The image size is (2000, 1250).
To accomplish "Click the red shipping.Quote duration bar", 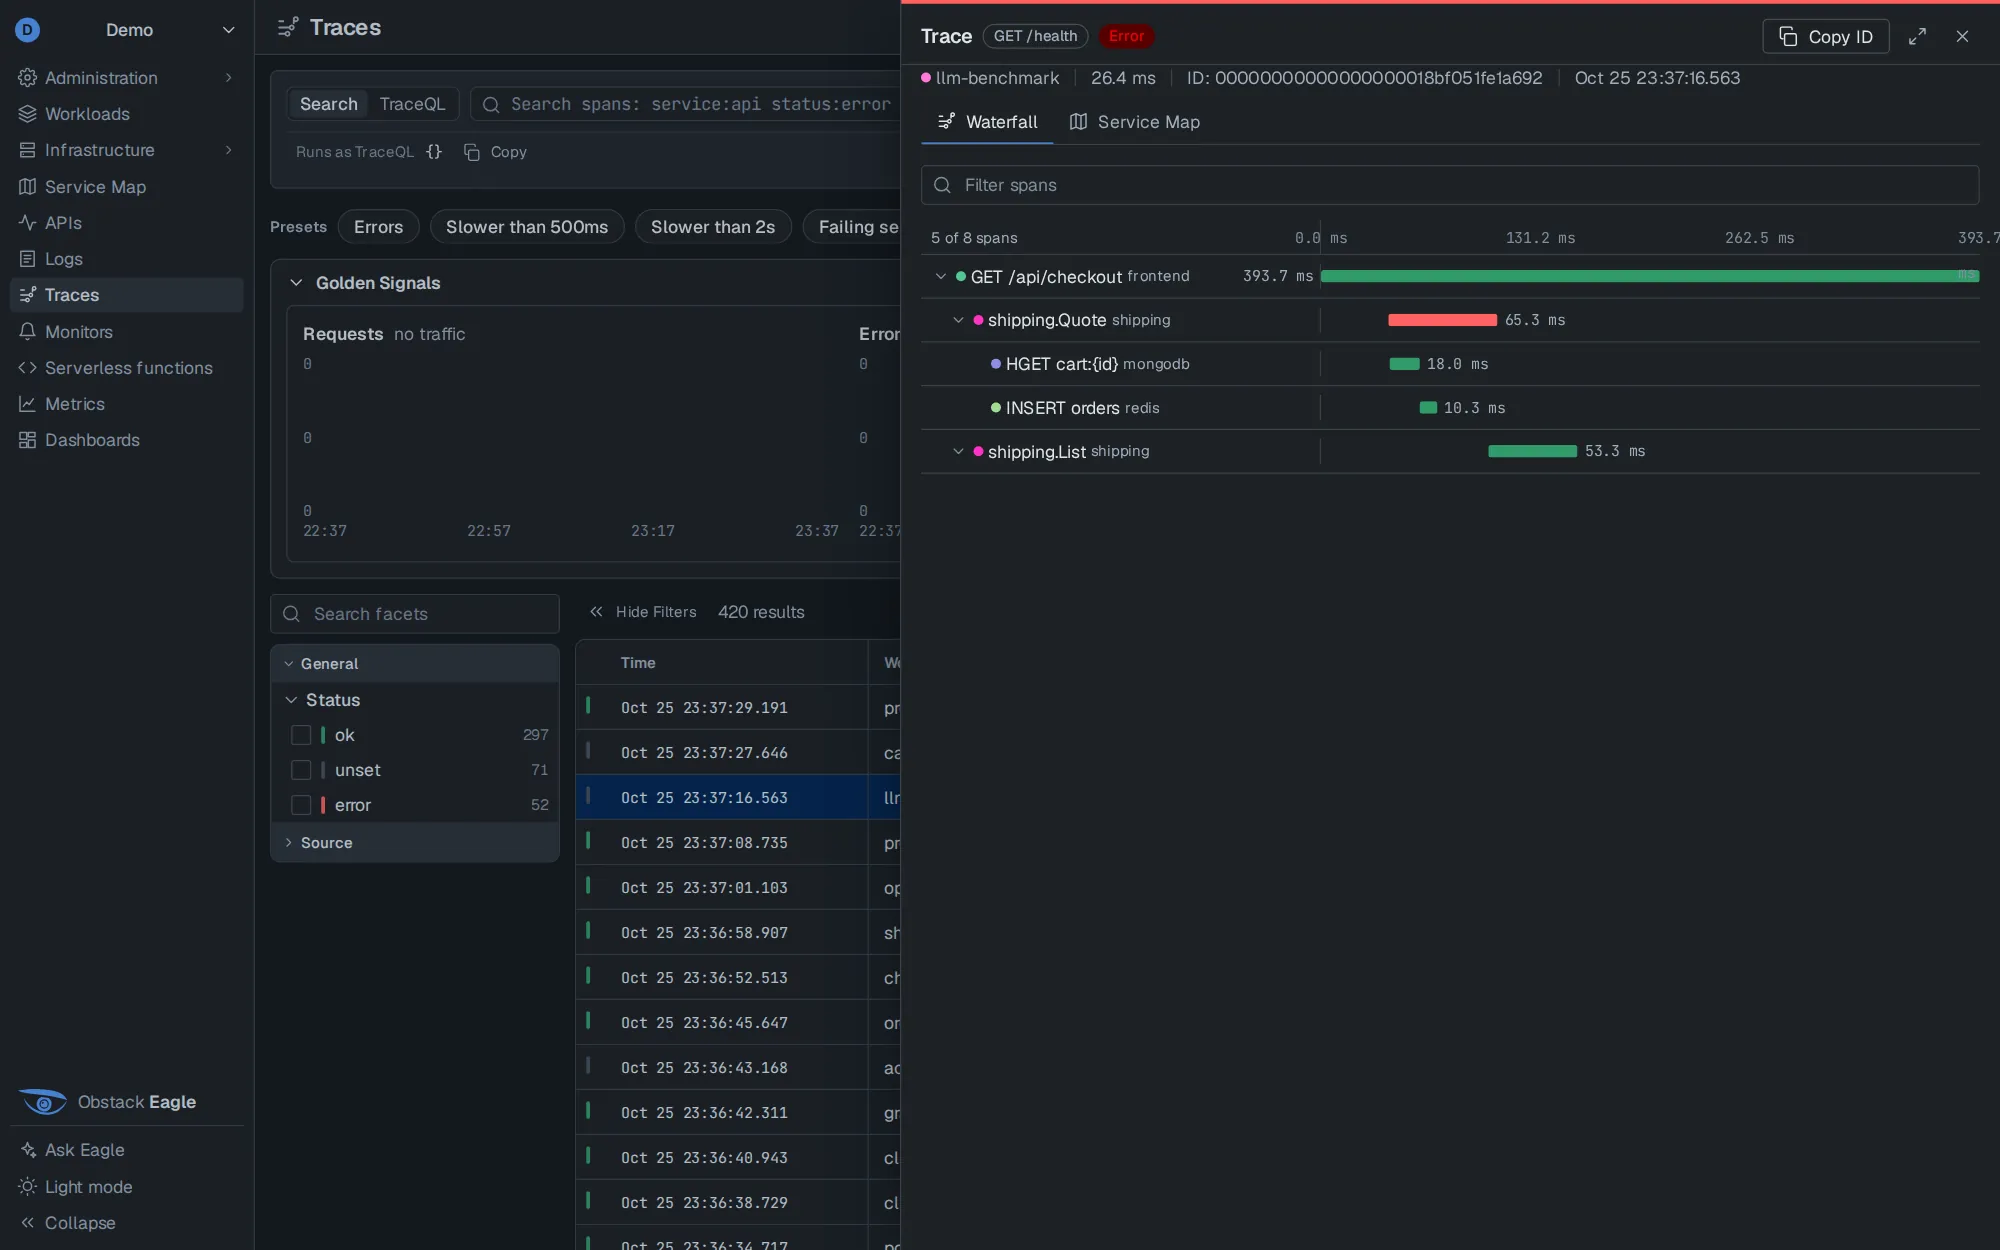I will [x=1442, y=320].
